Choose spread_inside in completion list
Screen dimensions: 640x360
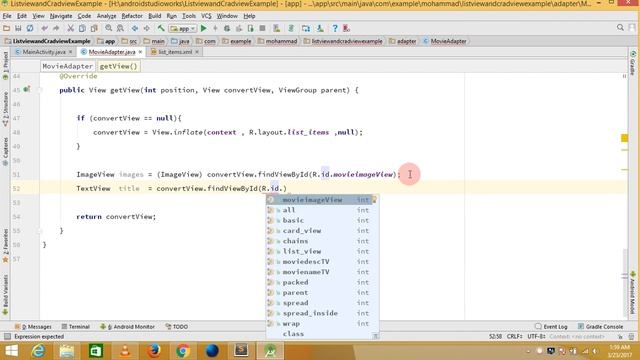(x=322, y=313)
